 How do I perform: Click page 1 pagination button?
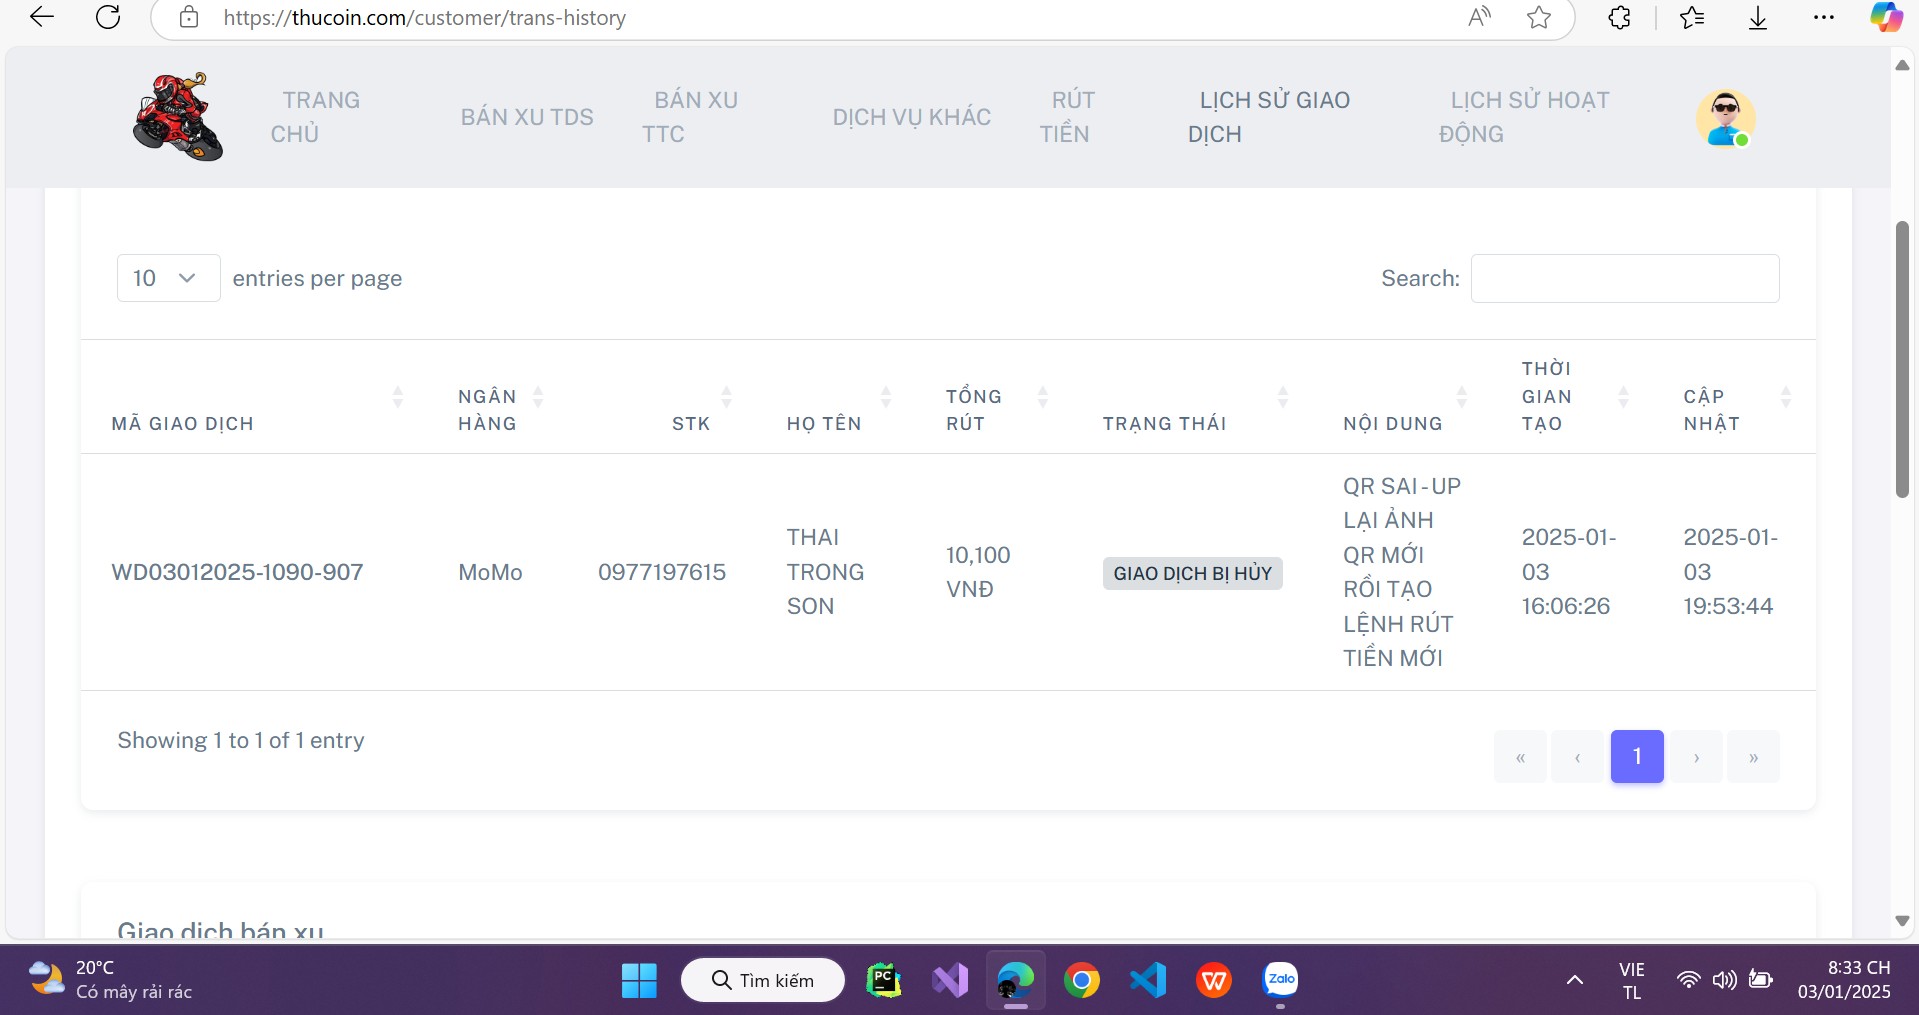(x=1636, y=757)
